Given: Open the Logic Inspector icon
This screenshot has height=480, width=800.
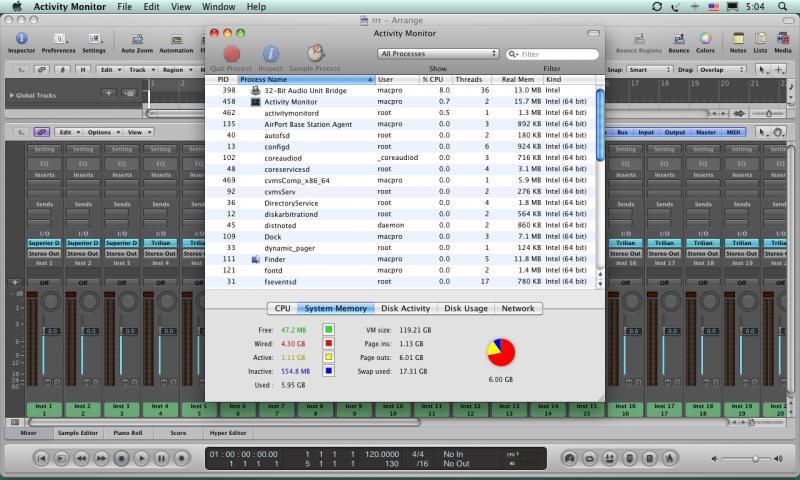Looking at the screenshot, I should click(x=22, y=36).
